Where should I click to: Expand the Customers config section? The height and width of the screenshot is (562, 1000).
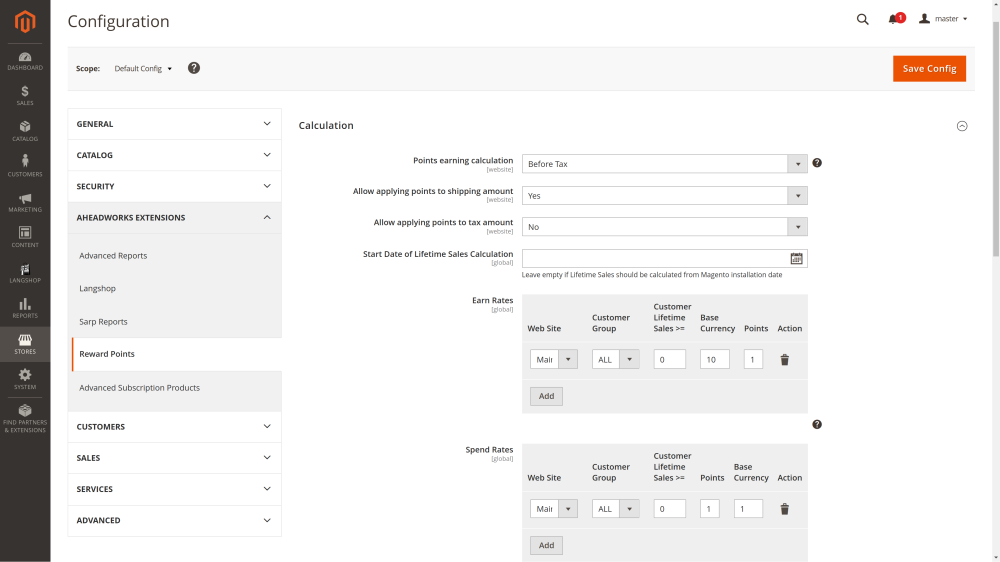[x=174, y=427]
